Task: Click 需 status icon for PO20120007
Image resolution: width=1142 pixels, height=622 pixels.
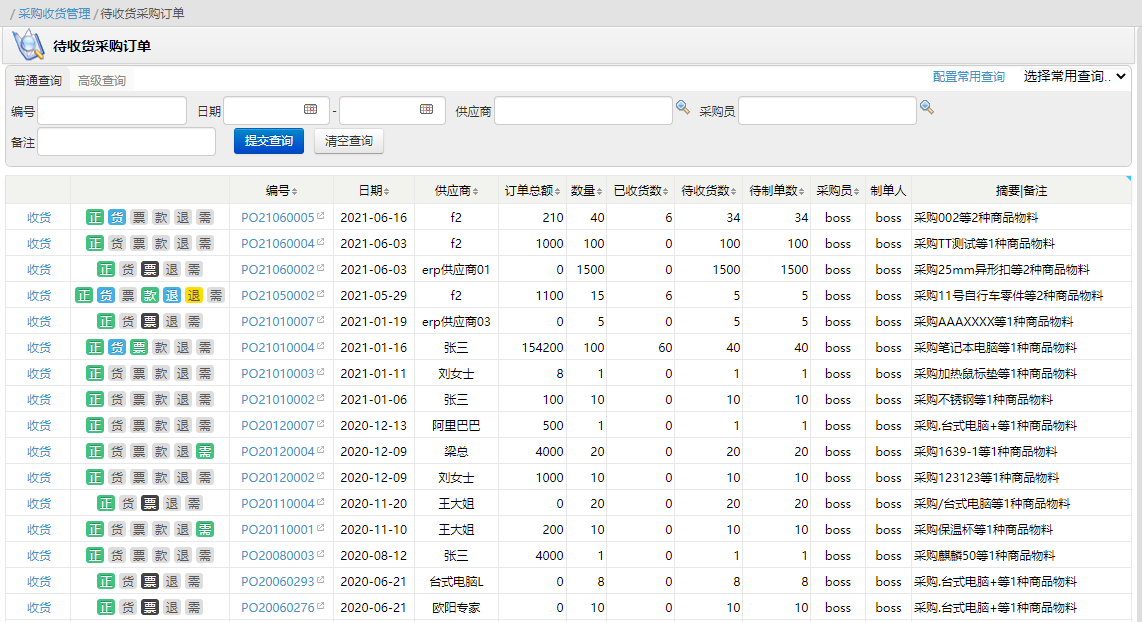Action: pyautogui.click(x=205, y=425)
